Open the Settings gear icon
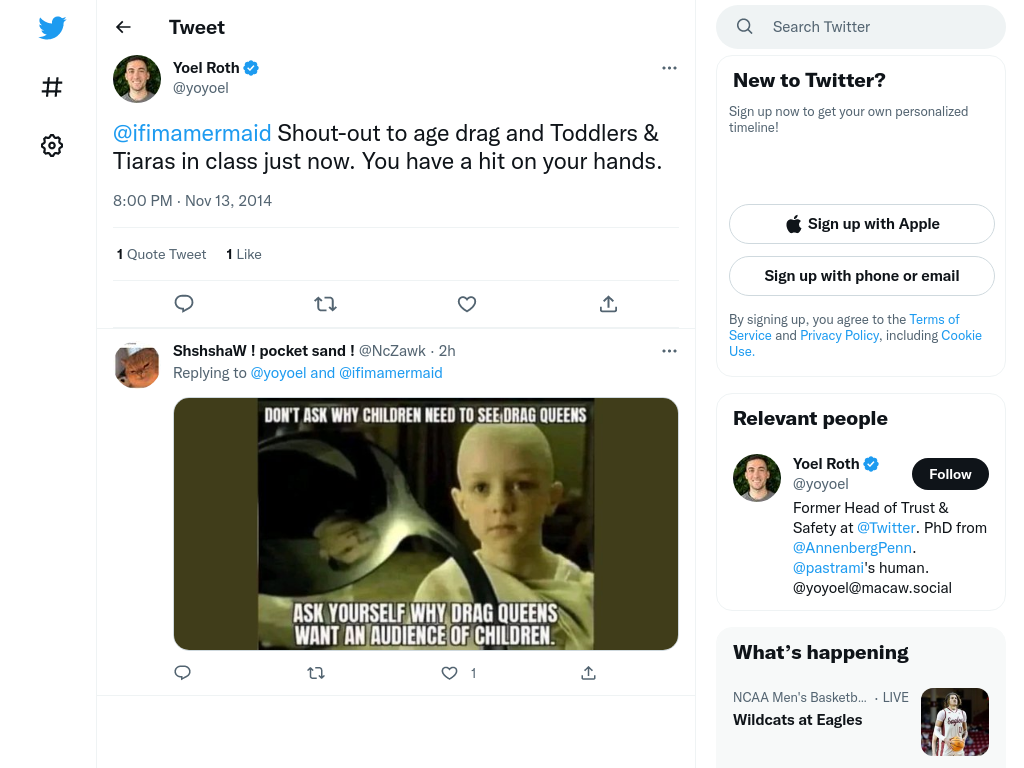 point(52,145)
